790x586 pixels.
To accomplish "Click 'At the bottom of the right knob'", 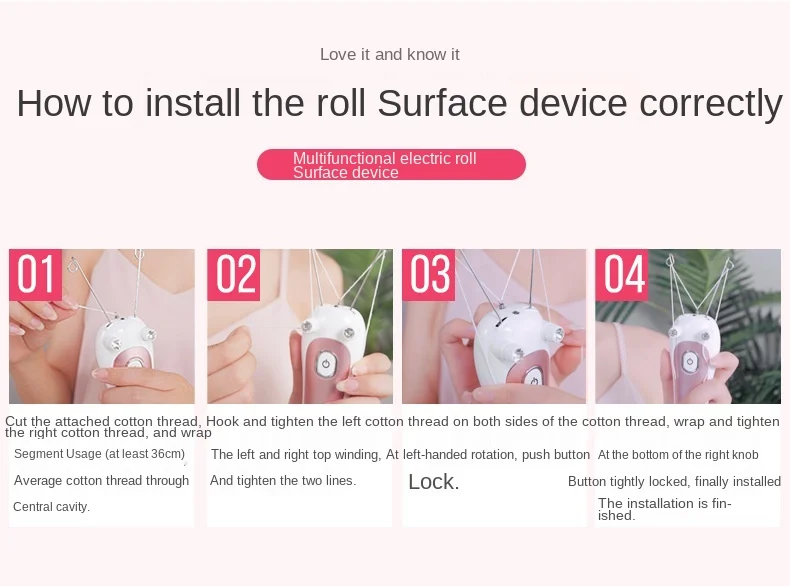I will (678, 454).
